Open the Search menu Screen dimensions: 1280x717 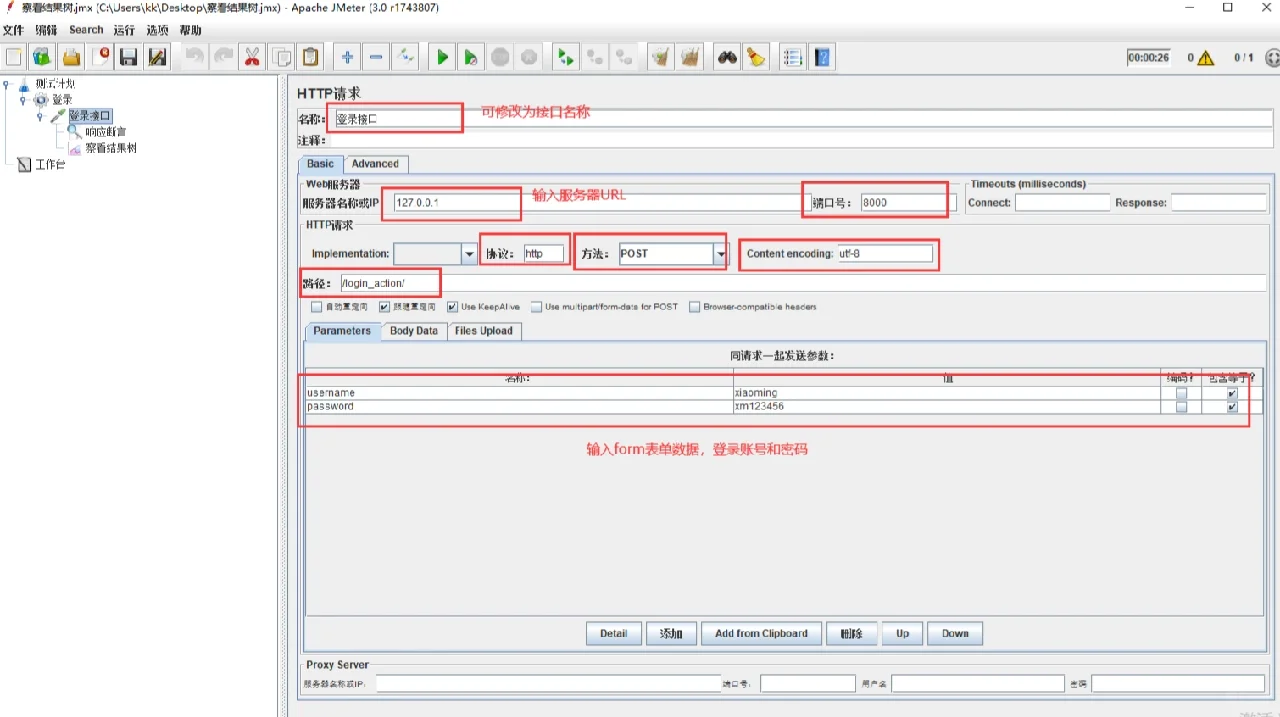86,30
